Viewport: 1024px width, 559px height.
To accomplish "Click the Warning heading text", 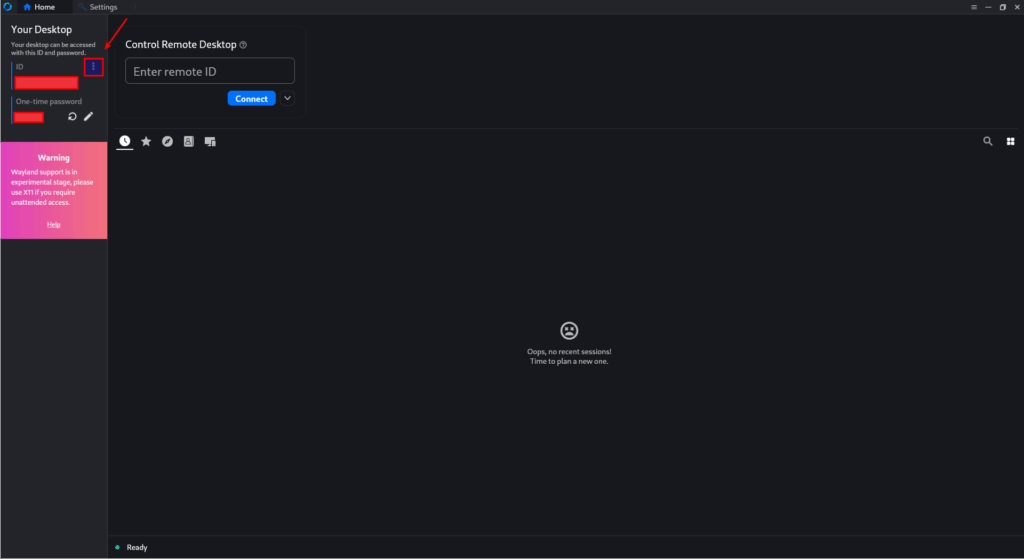I will click(54, 157).
